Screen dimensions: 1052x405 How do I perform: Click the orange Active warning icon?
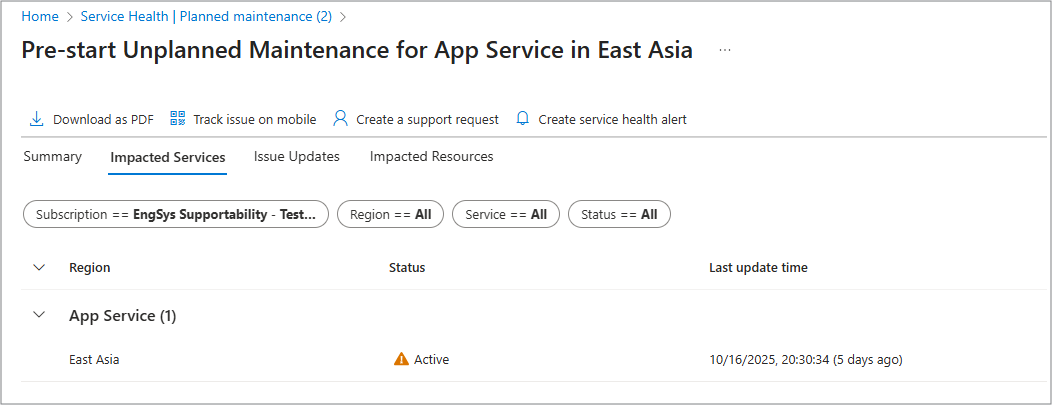[x=401, y=359]
